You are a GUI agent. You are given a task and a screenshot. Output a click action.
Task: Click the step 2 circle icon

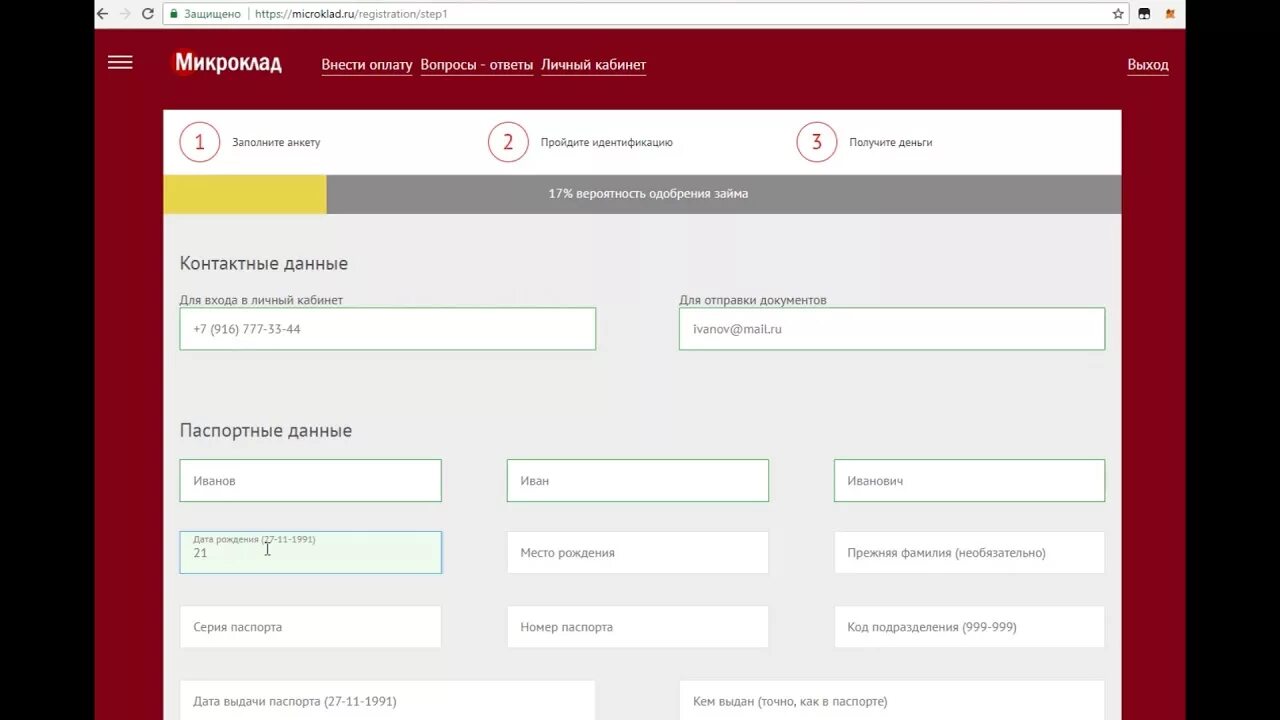click(x=508, y=142)
